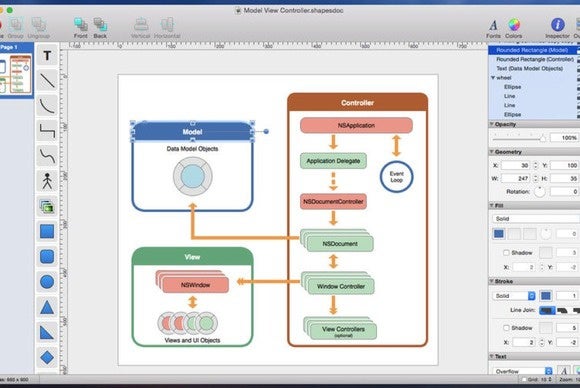The width and height of the screenshot is (580, 388).
Task: Enable the Stroke Shadow checkbox
Action: 506,328
